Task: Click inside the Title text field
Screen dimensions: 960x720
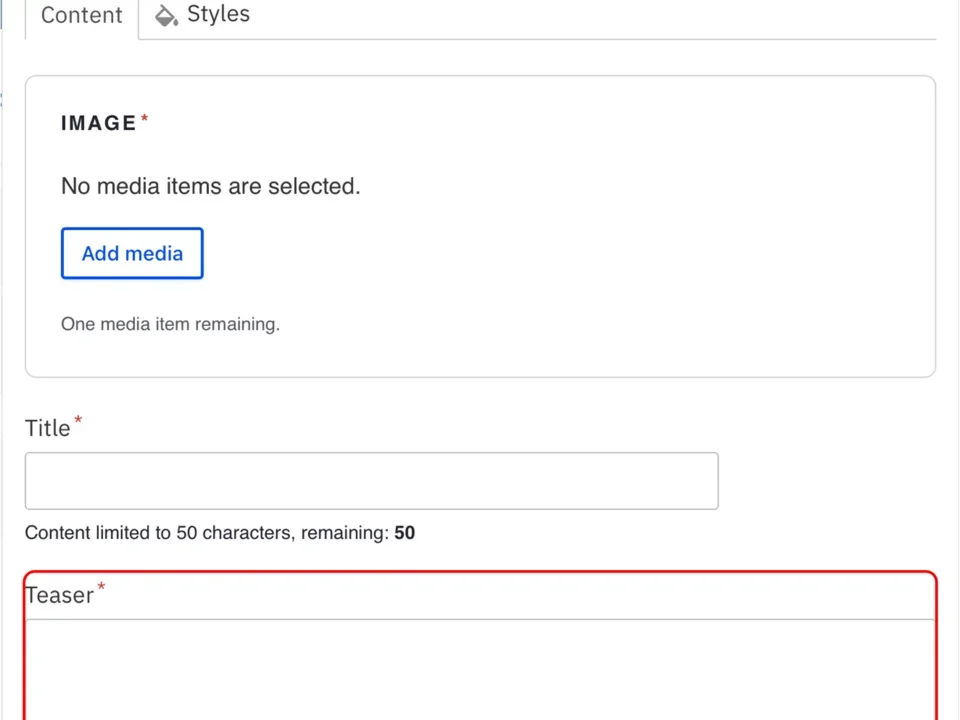Action: coord(371,480)
